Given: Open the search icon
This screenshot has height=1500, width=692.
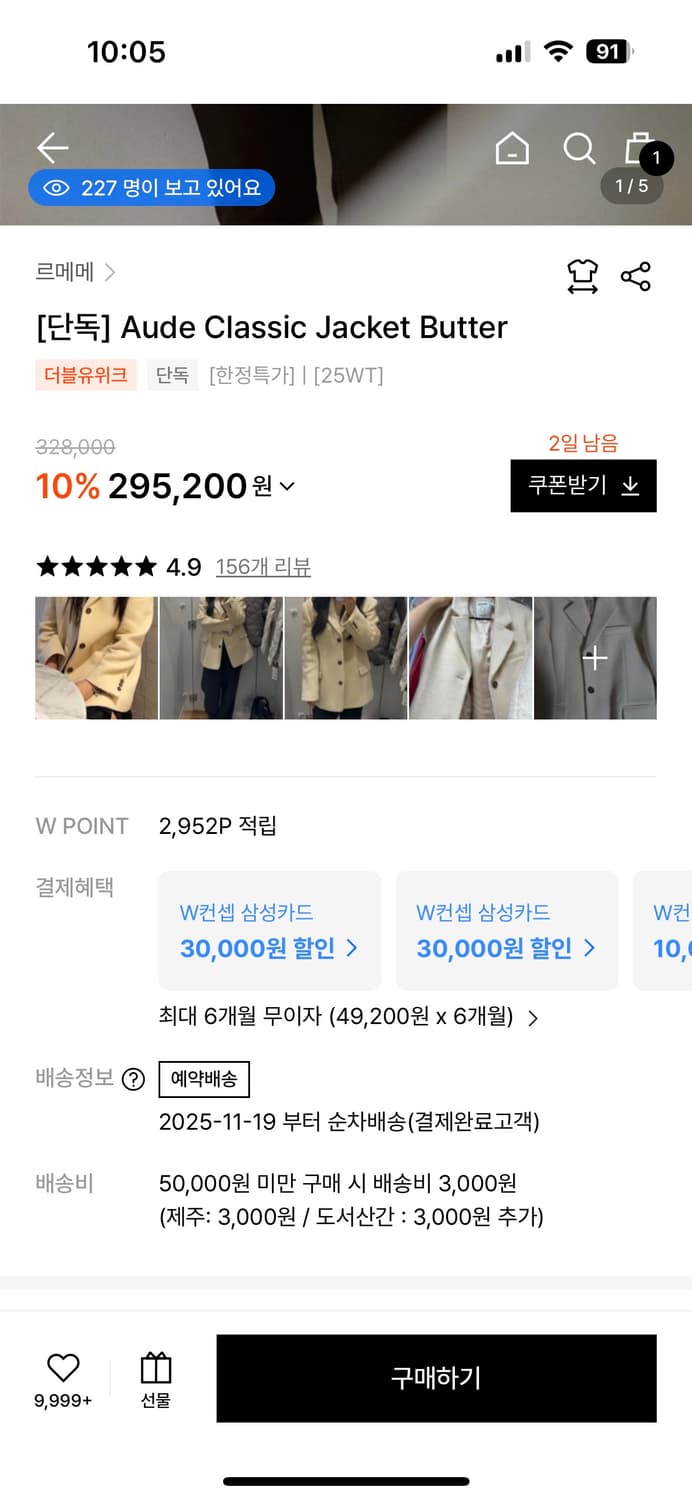Looking at the screenshot, I should click(579, 148).
